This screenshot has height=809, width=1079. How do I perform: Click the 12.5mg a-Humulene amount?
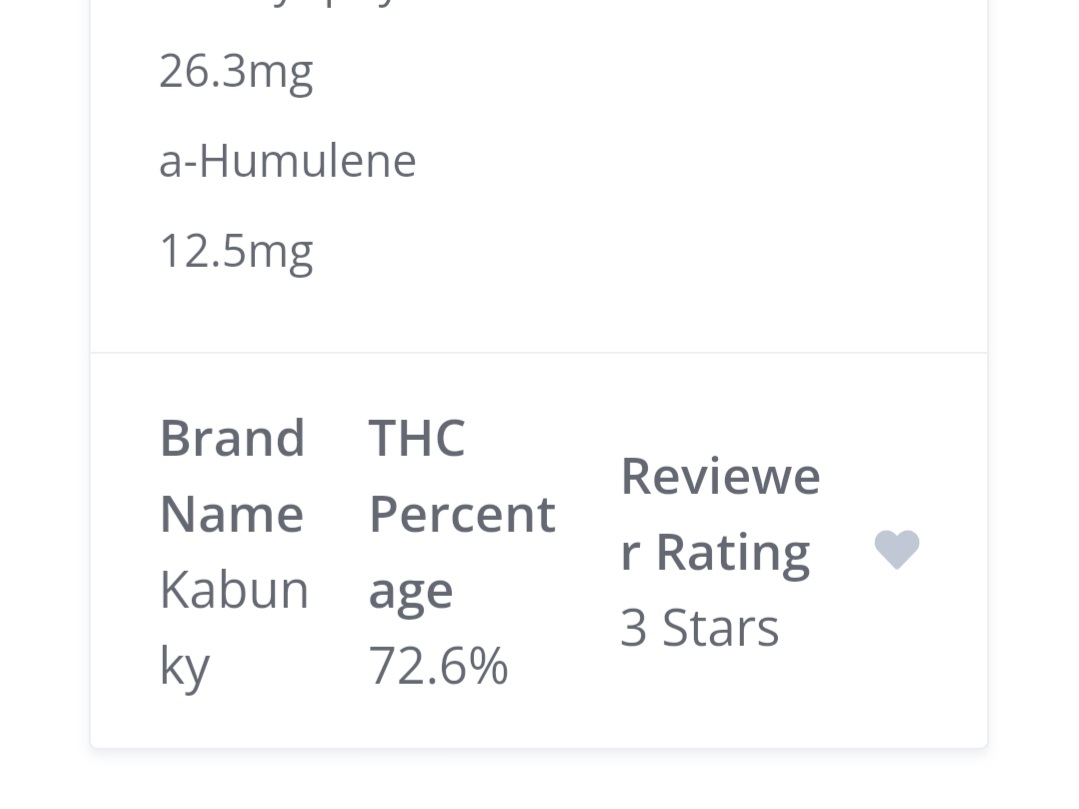[x=236, y=251]
